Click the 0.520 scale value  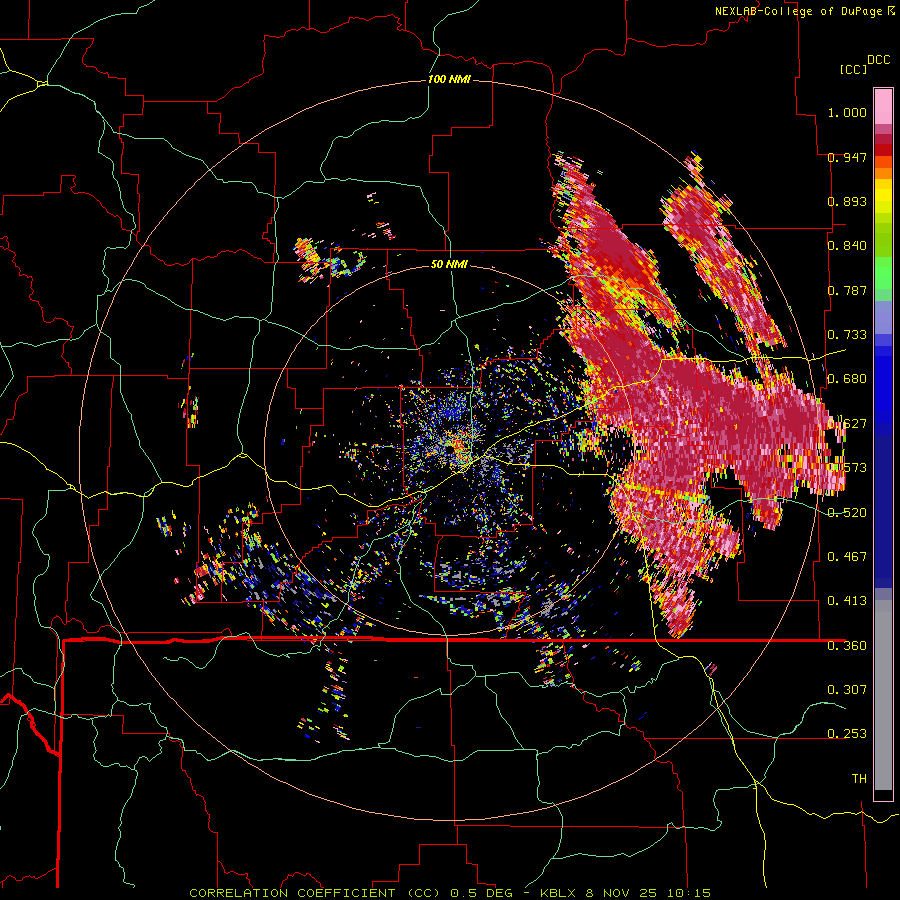click(847, 513)
